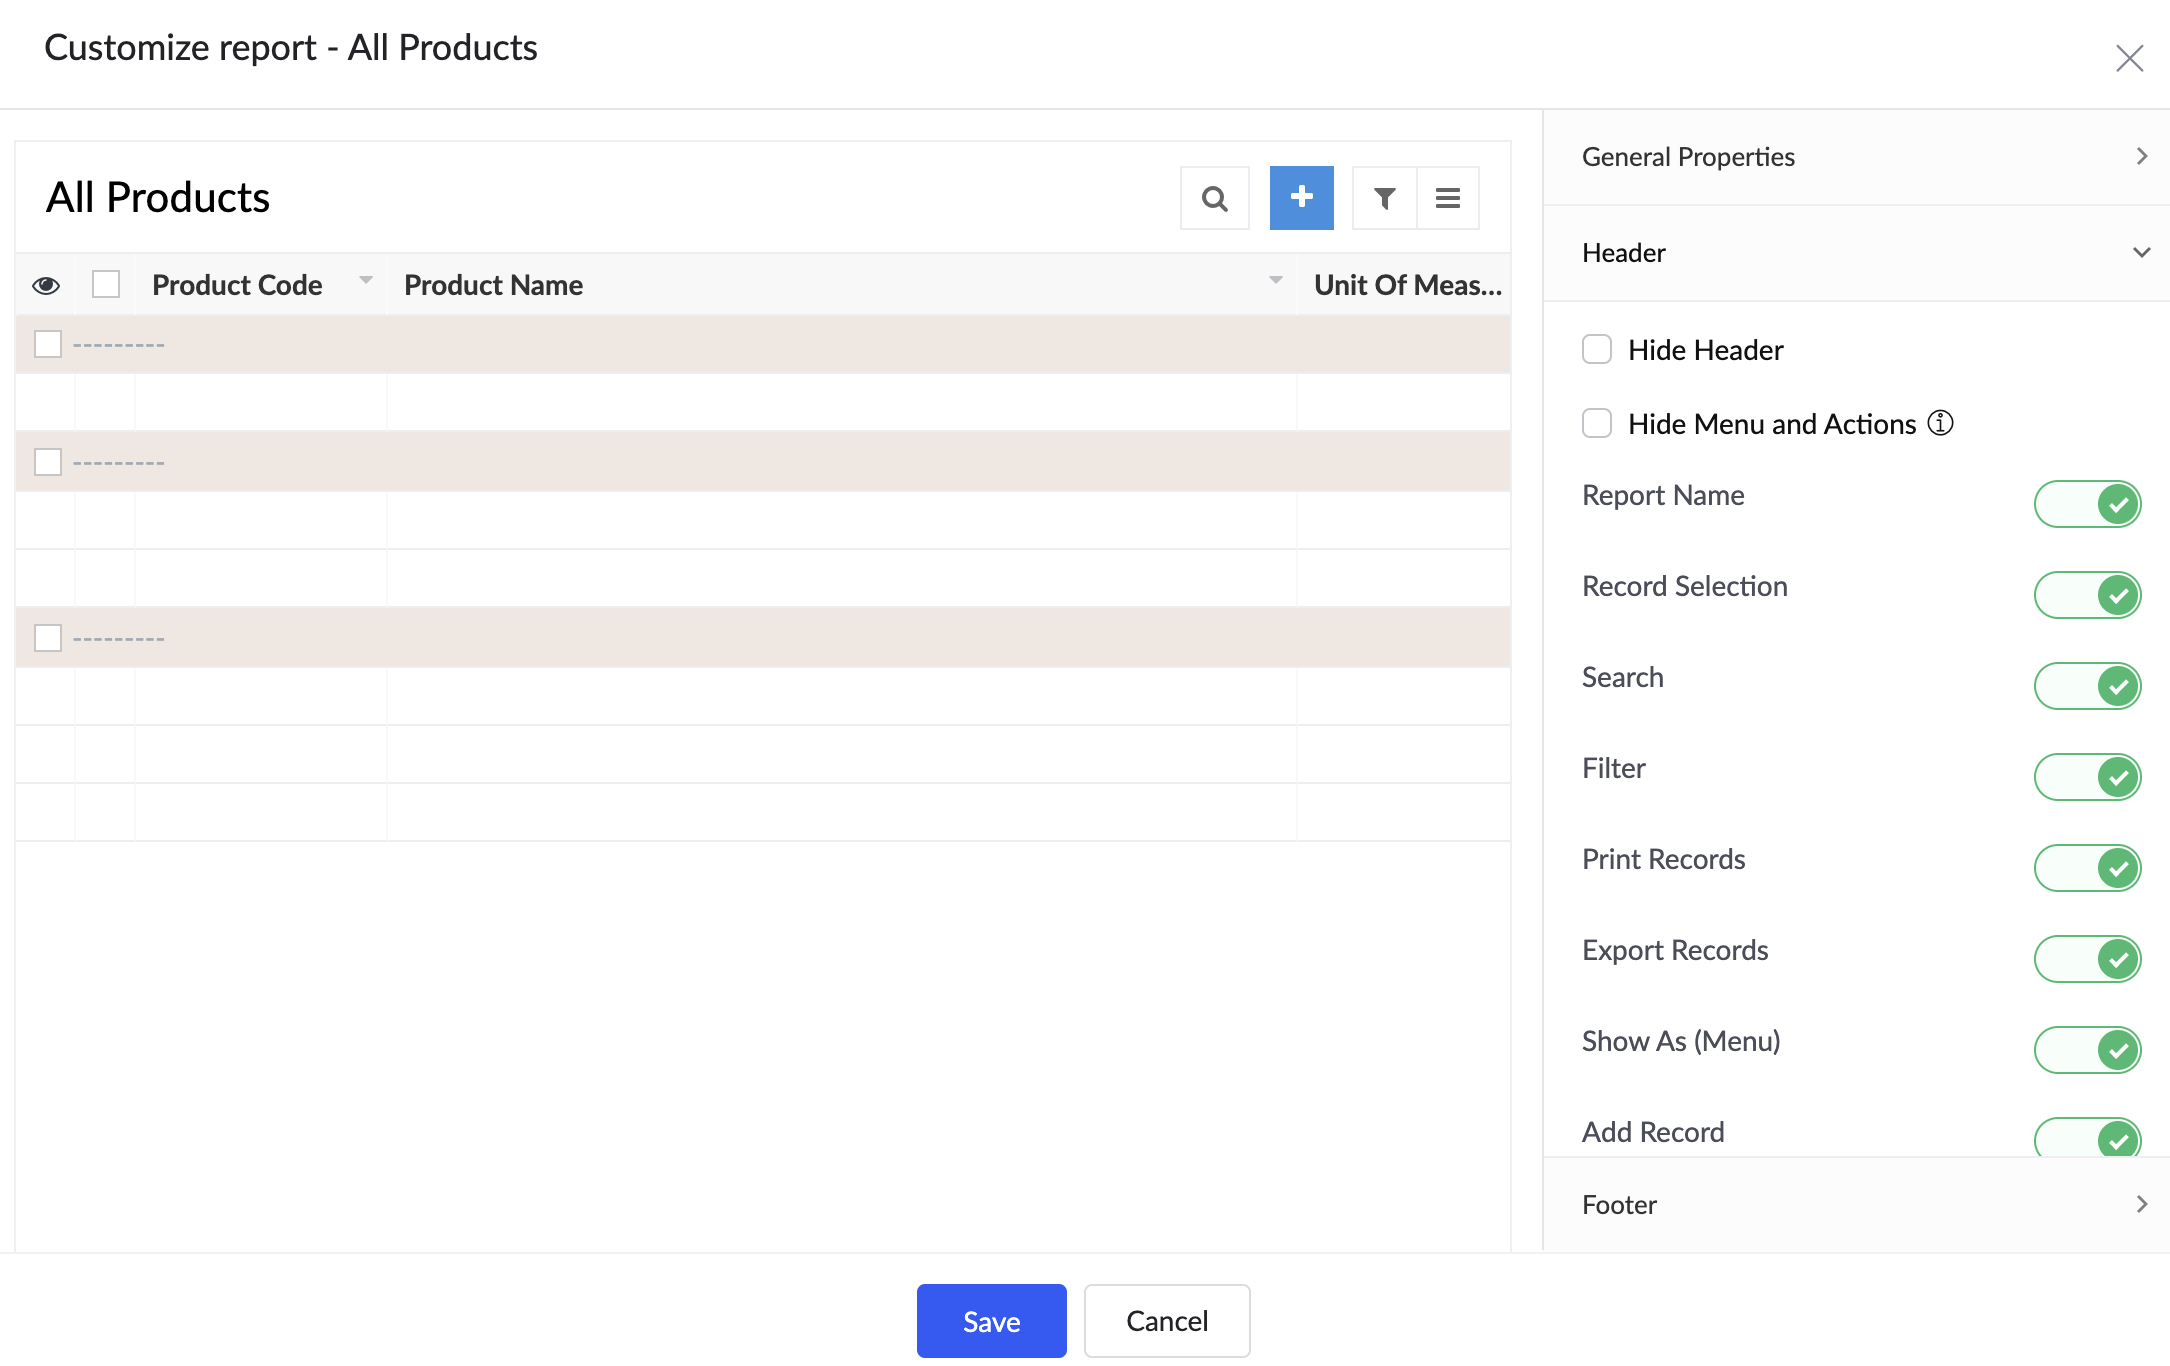Open the hamburger menu icon
Viewport: 2170px width, 1366px height.
(x=1447, y=198)
